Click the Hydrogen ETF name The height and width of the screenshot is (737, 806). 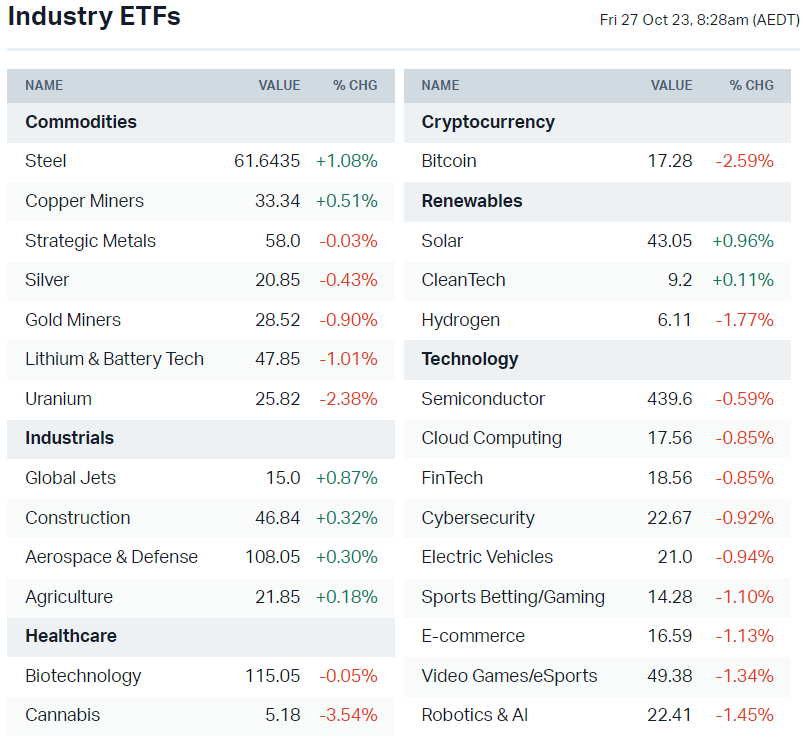pos(460,320)
